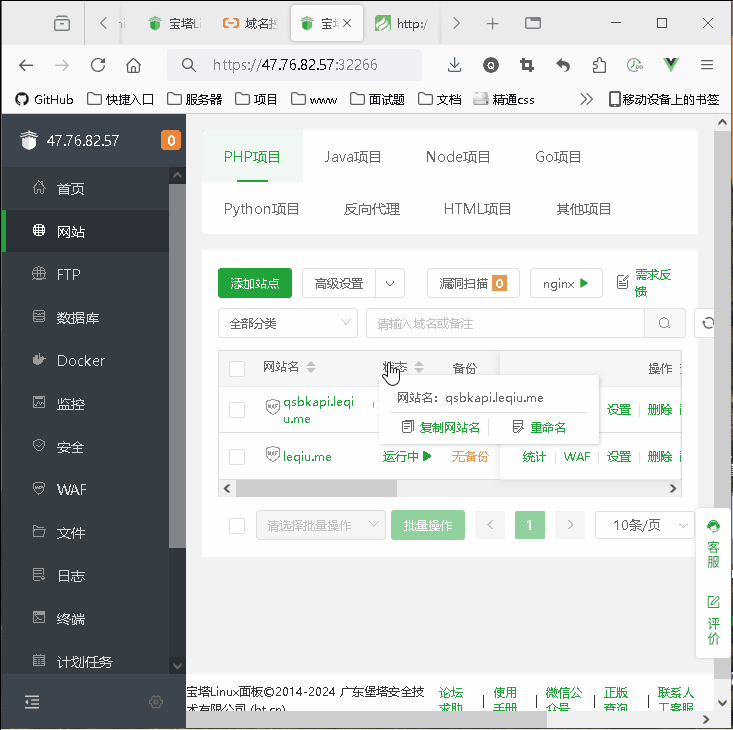The height and width of the screenshot is (730, 733).
Task: Click the table horizontal scrollbar thumb
Action: click(316, 488)
